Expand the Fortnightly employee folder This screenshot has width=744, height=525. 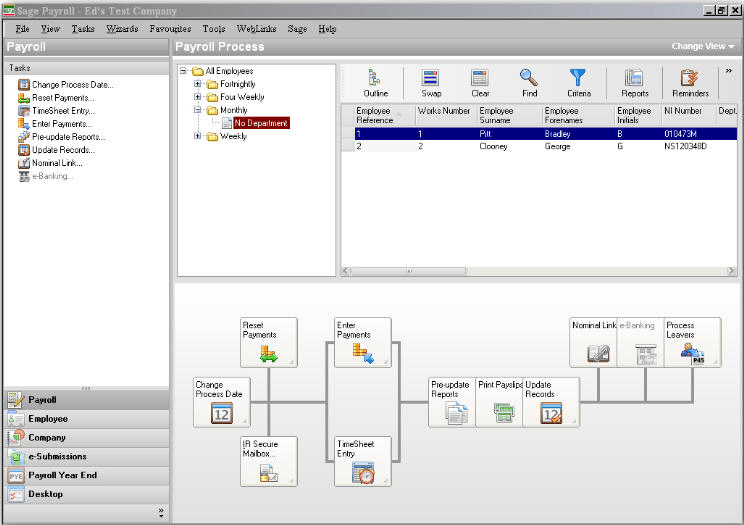pyautogui.click(x=198, y=84)
